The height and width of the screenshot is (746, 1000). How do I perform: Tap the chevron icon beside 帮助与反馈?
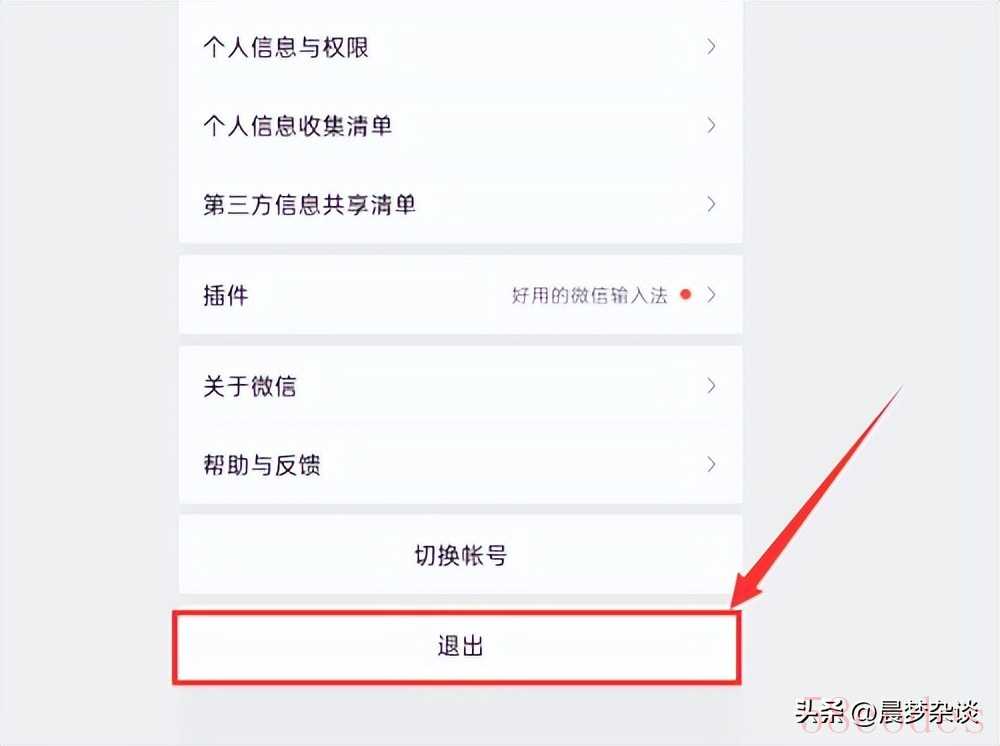coord(711,464)
